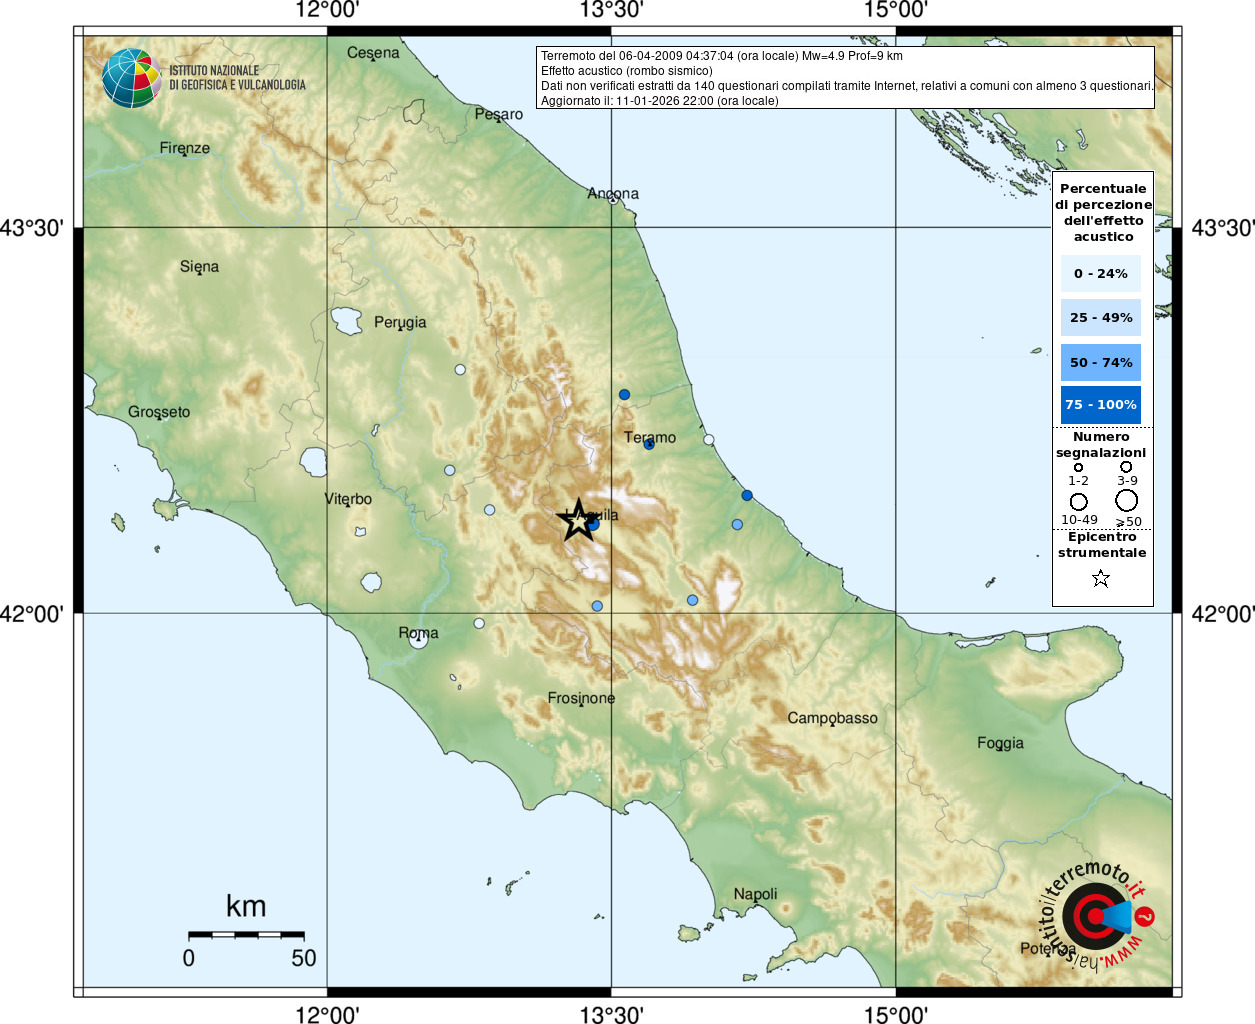Click the 75 - 100% color swatch
Image resolution: width=1255 pixels, height=1024 pixels.
tap(1101, 405)
